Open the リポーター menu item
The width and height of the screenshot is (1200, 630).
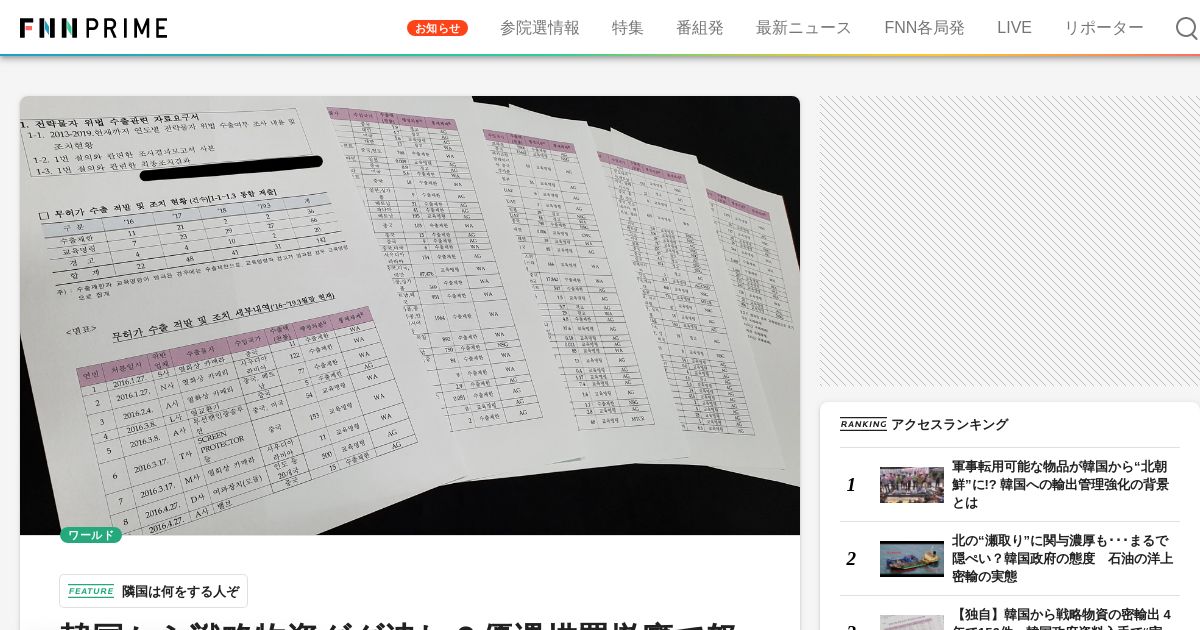1104,28
